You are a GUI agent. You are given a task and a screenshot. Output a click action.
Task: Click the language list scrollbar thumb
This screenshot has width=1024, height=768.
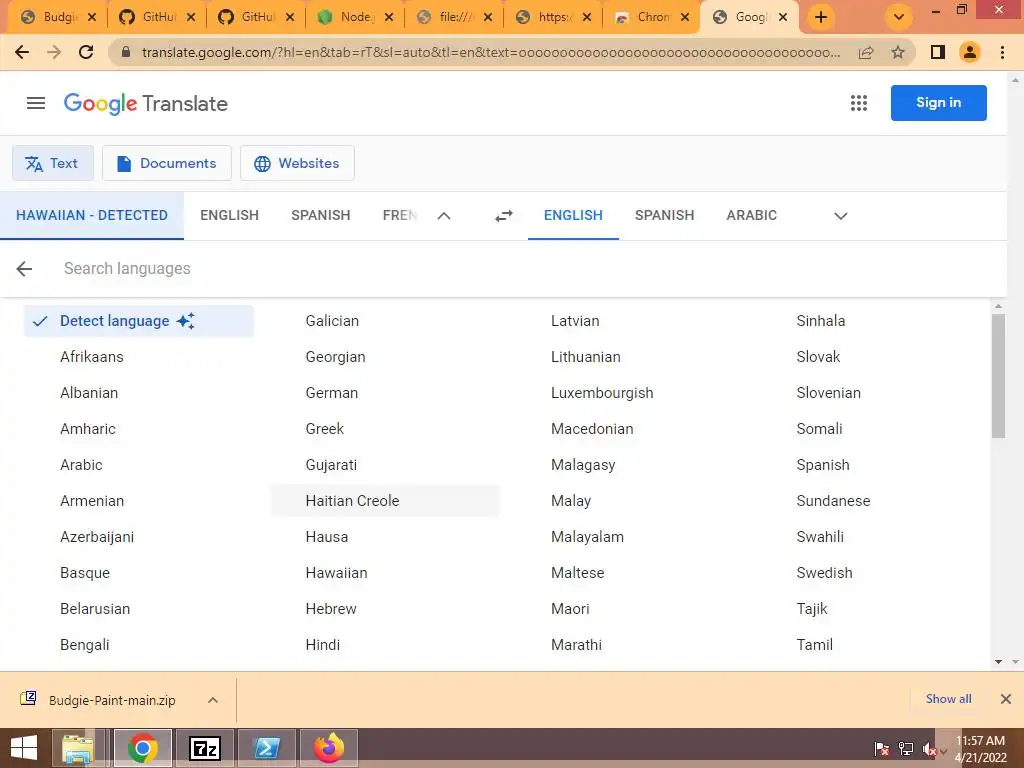click(998, 376)
